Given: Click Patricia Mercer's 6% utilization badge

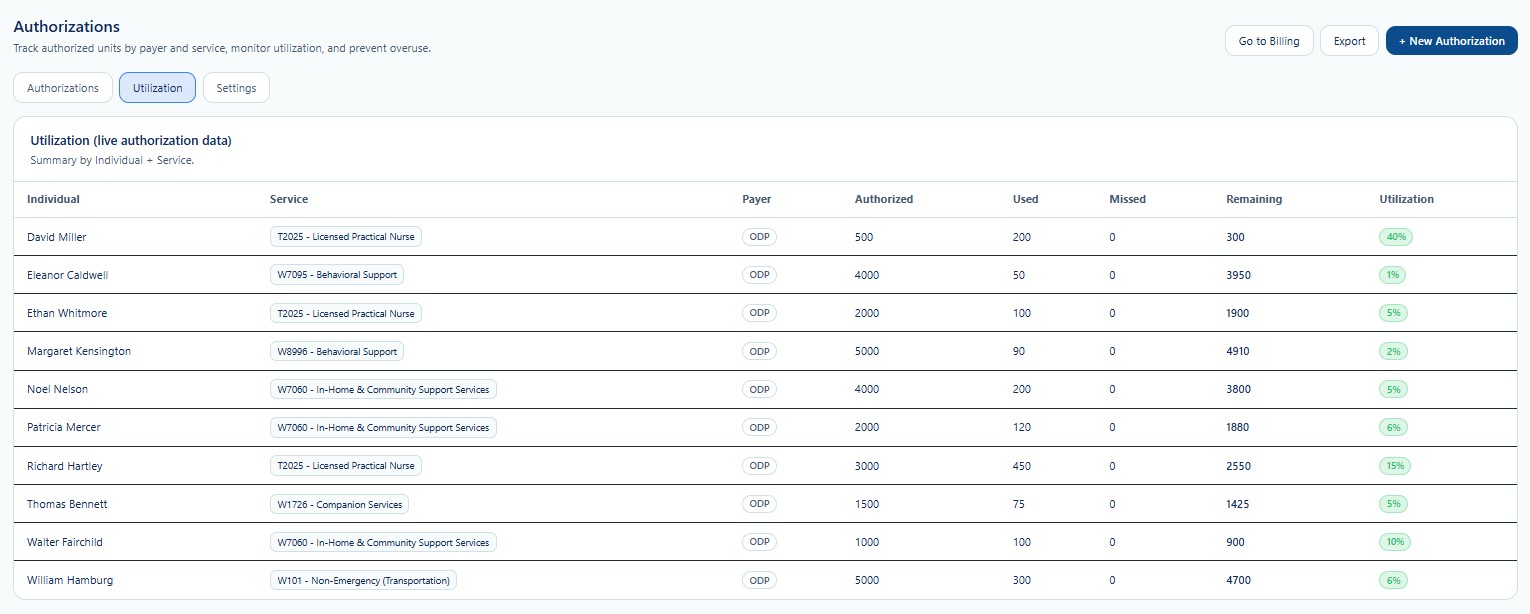Looking at the screenshot, I should (1394, 427).
